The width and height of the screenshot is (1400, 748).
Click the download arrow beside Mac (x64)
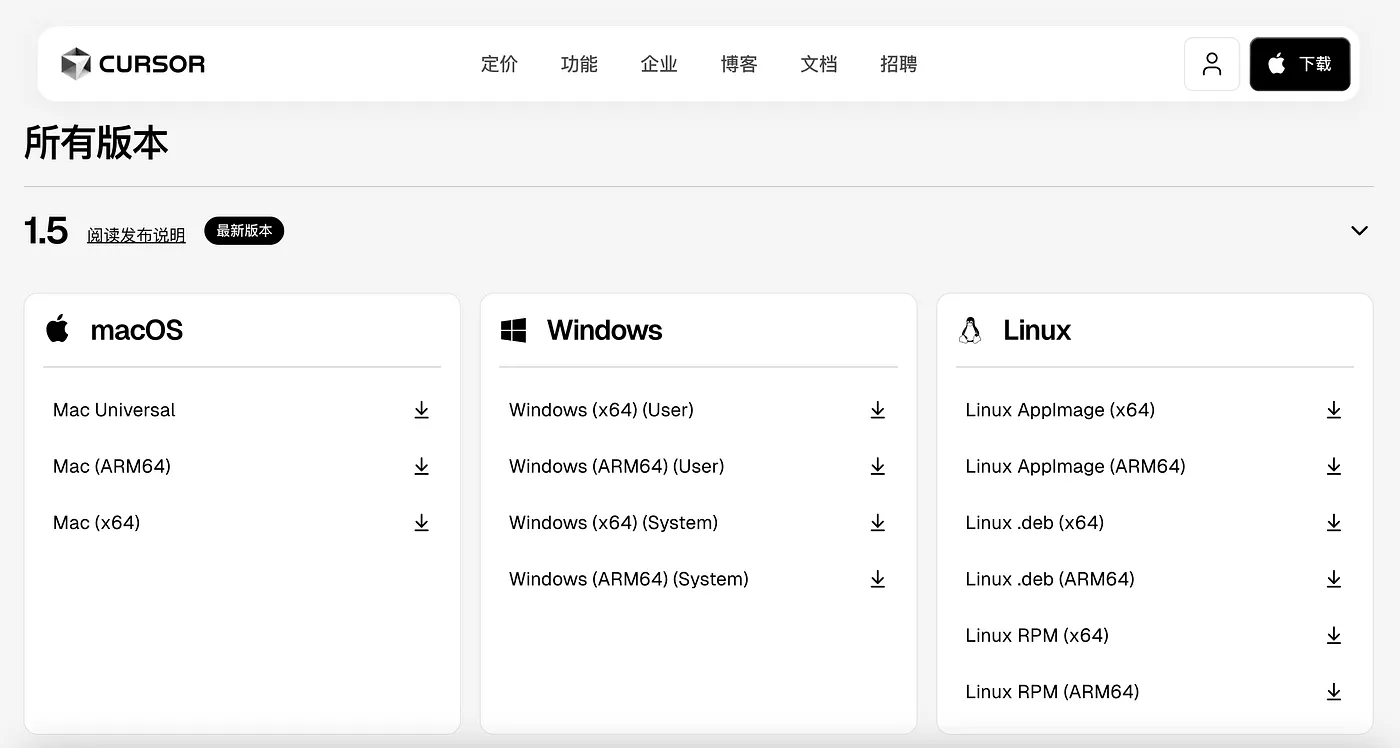coord(421,523)
